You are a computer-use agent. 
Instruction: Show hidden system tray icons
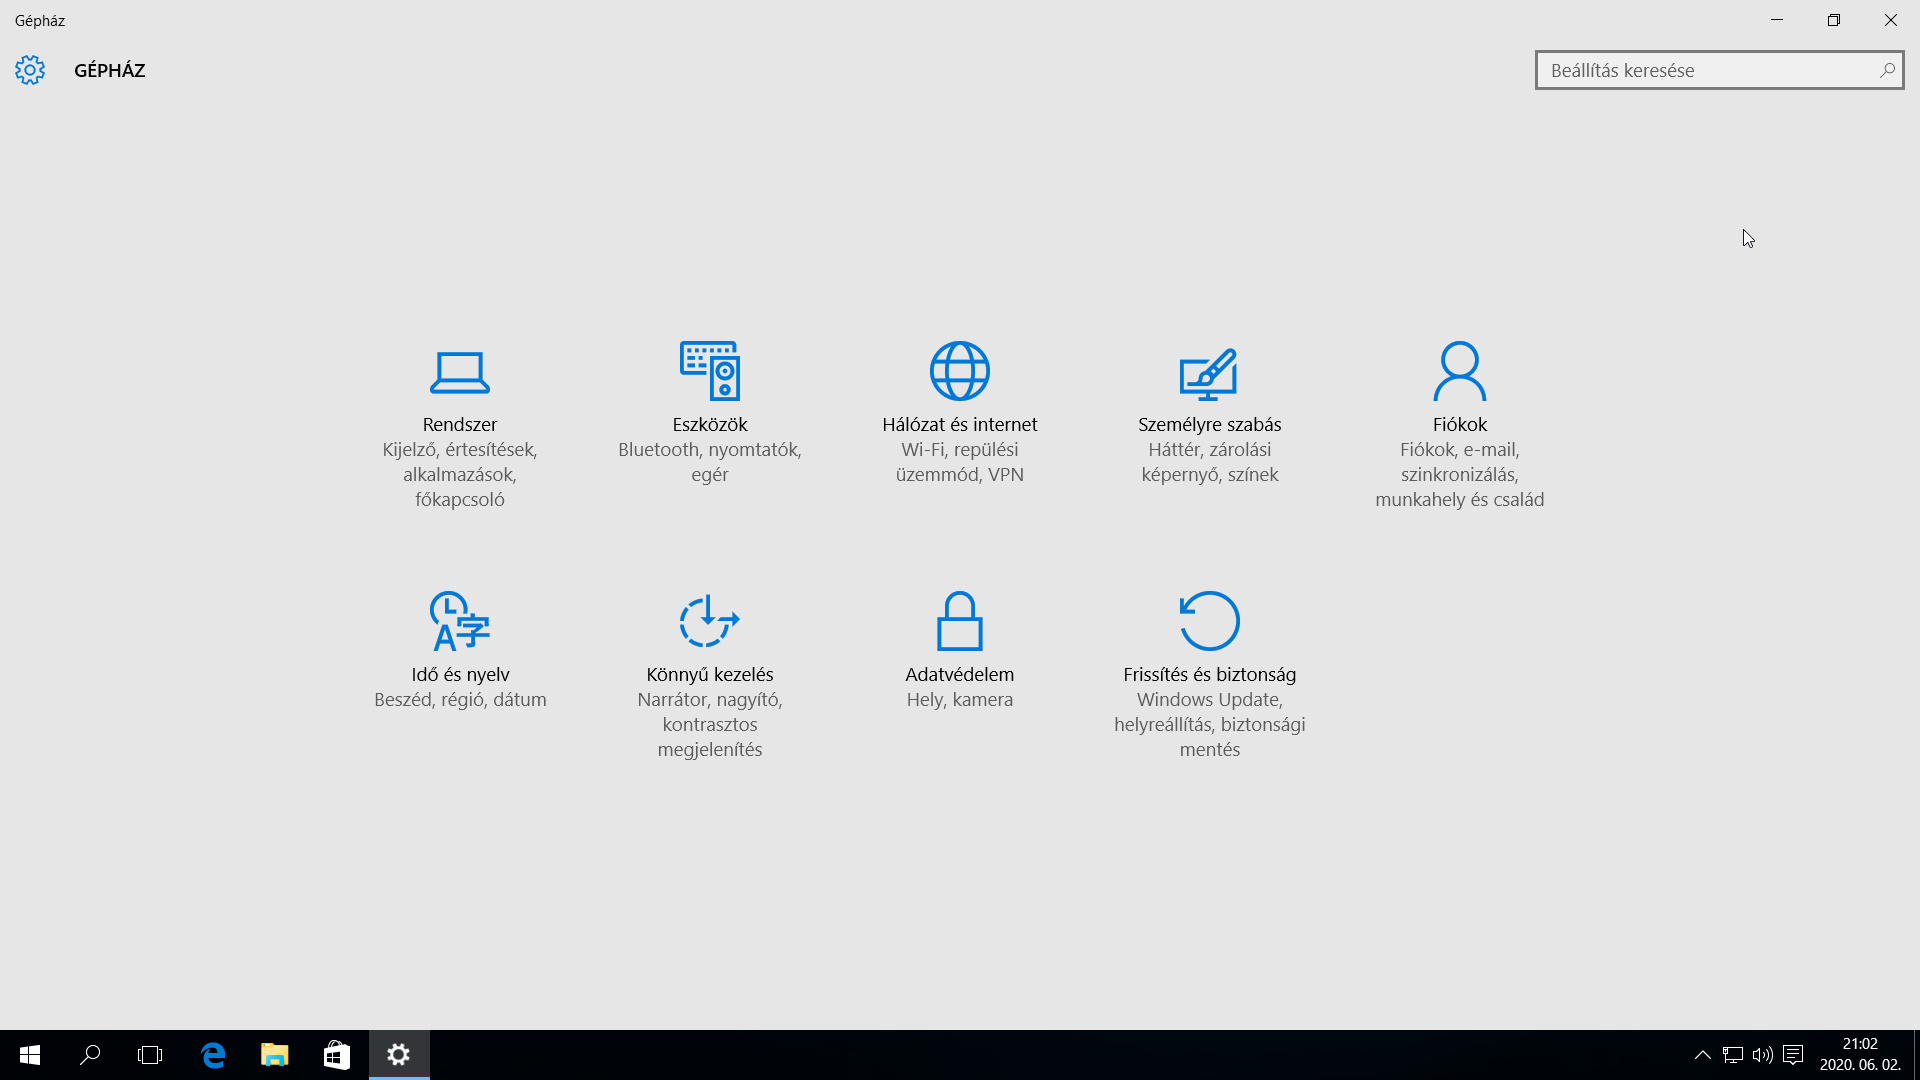1702,1055
